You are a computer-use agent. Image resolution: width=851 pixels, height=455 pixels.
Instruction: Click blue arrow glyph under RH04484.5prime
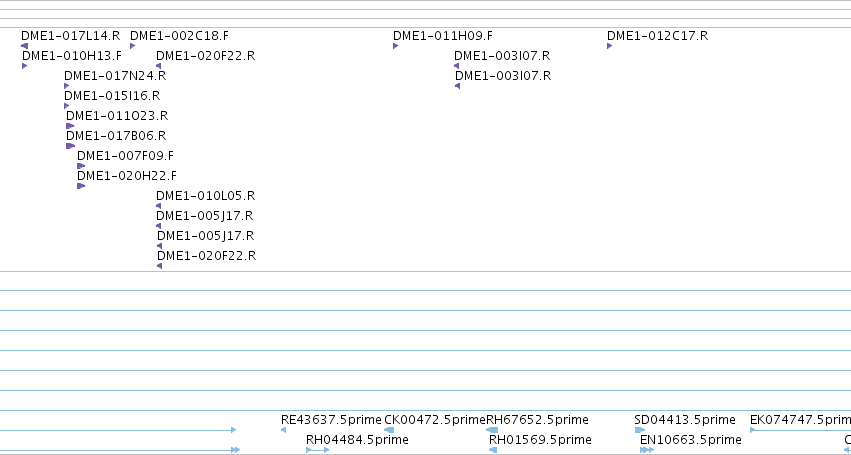point(317,450)
